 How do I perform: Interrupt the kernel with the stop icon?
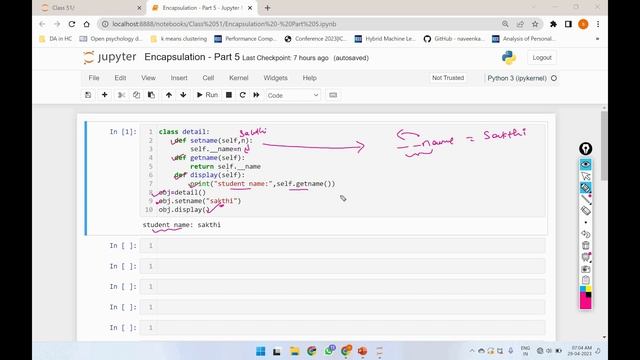(229, 95)
